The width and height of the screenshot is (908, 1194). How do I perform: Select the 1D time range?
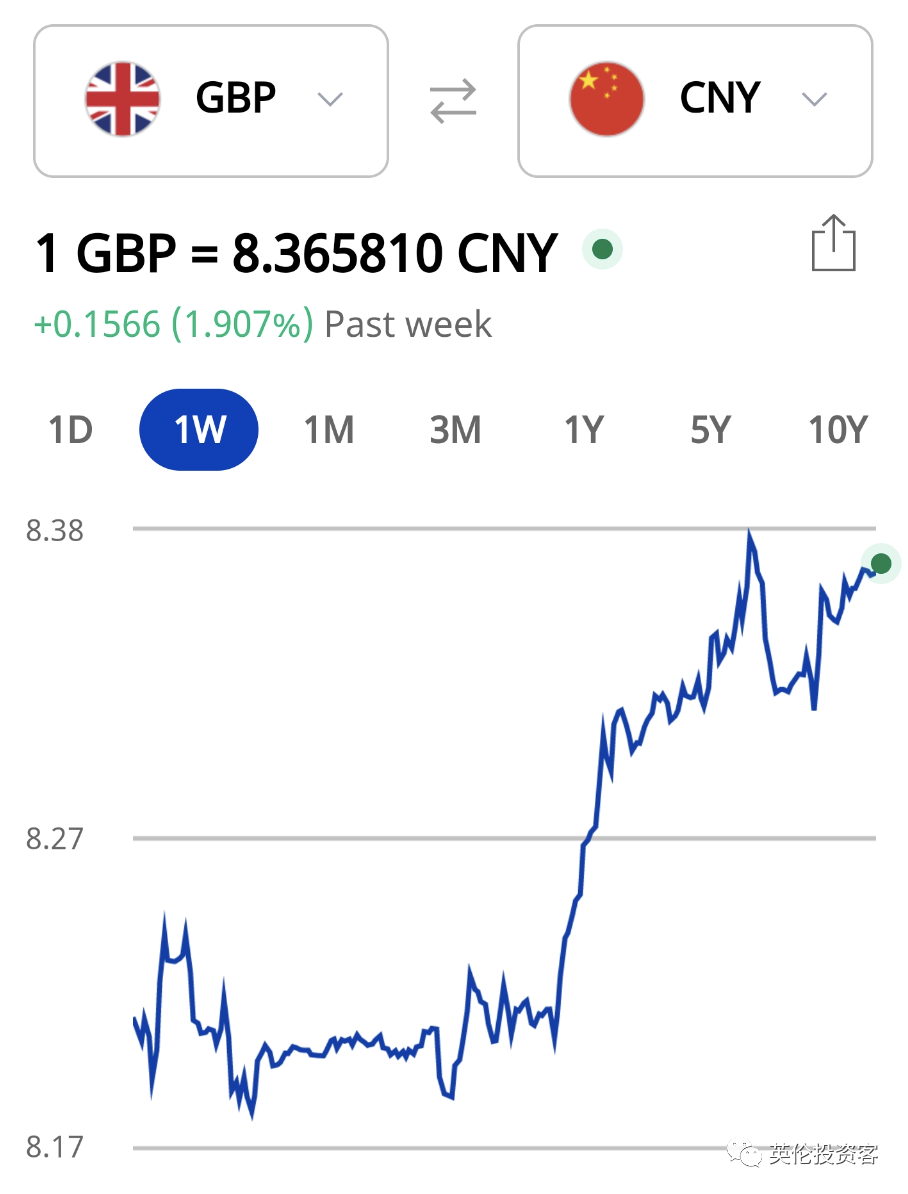70,430
